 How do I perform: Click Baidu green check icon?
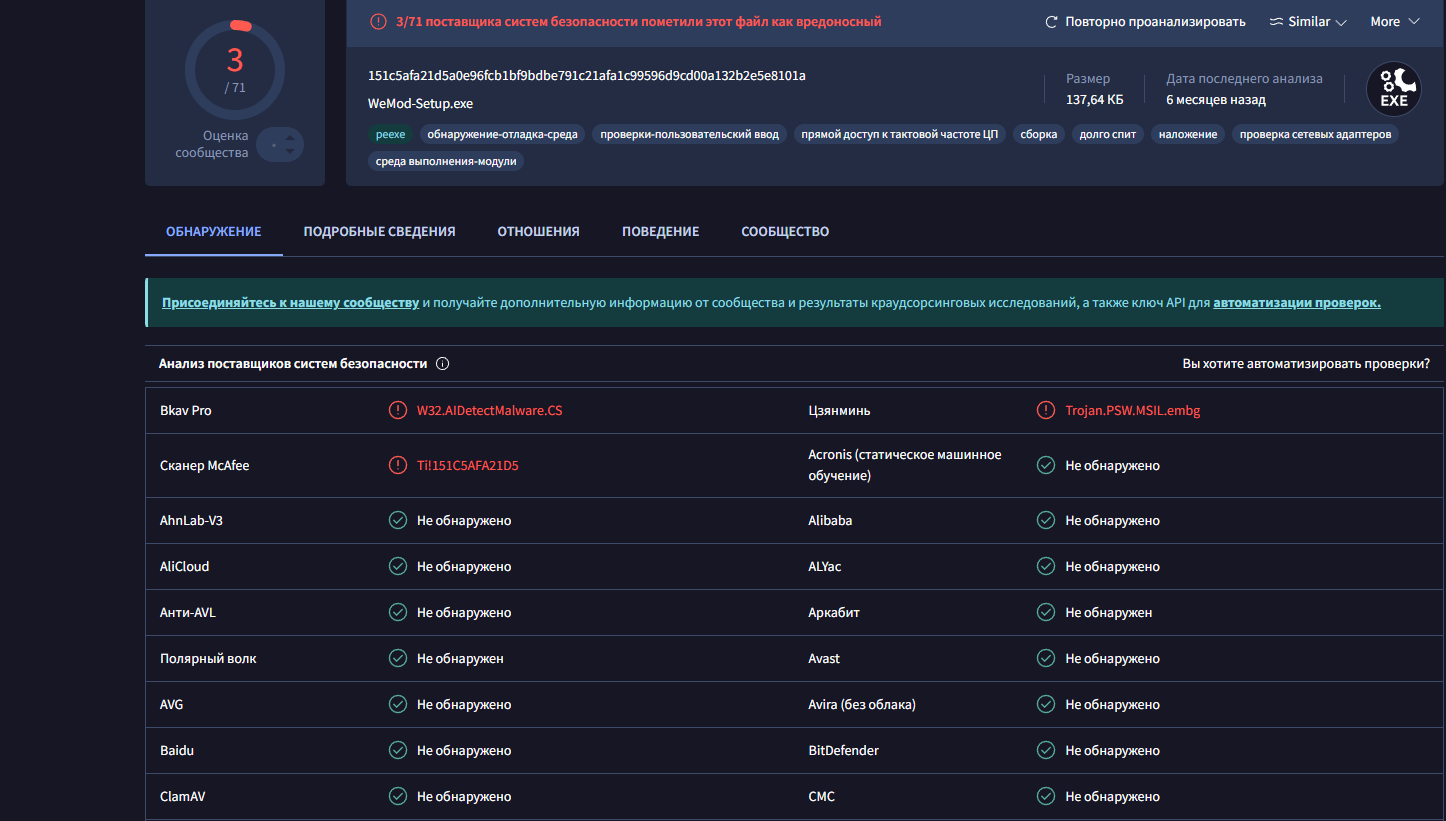[397, 750]
